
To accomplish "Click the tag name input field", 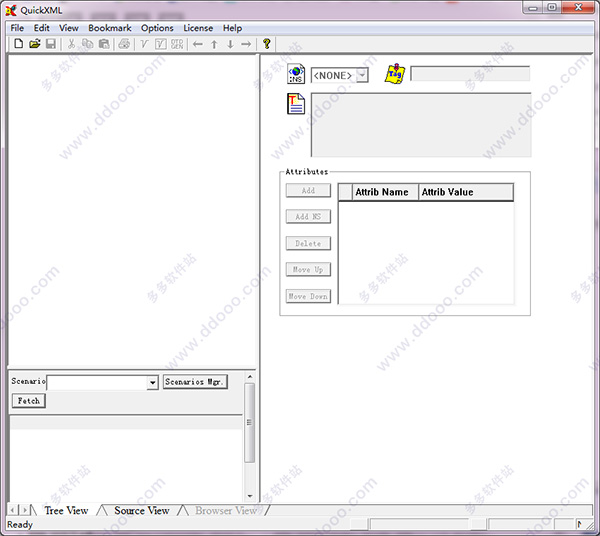I will click(x=470, y=73).
